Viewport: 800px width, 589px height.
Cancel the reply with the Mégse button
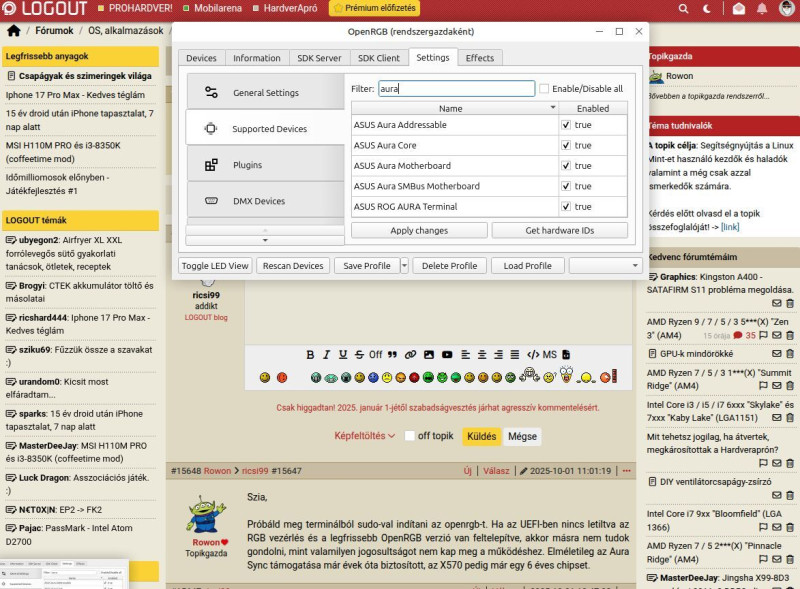coord(522,436)
